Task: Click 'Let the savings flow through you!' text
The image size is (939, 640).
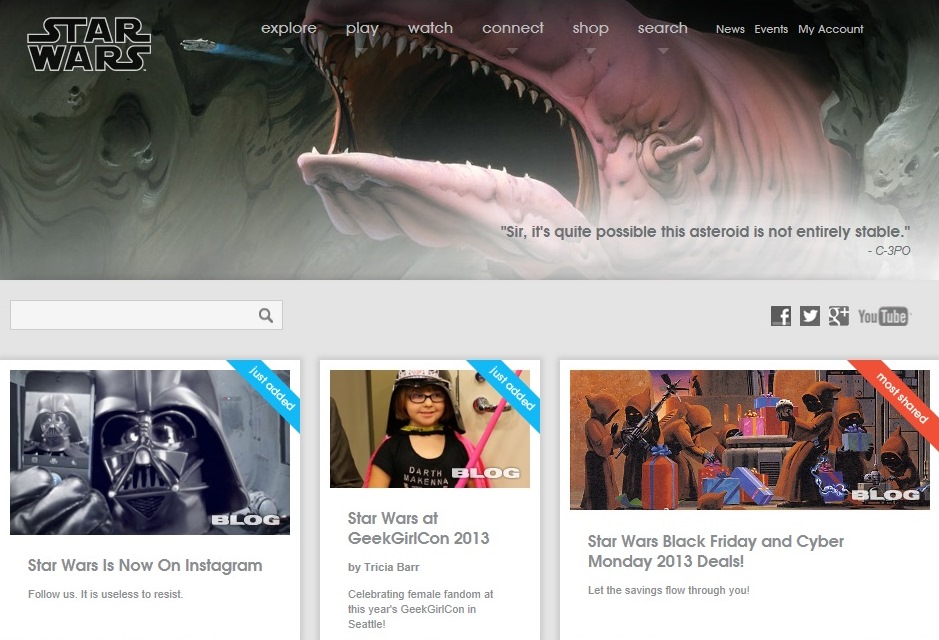Action: click(668, 590)
